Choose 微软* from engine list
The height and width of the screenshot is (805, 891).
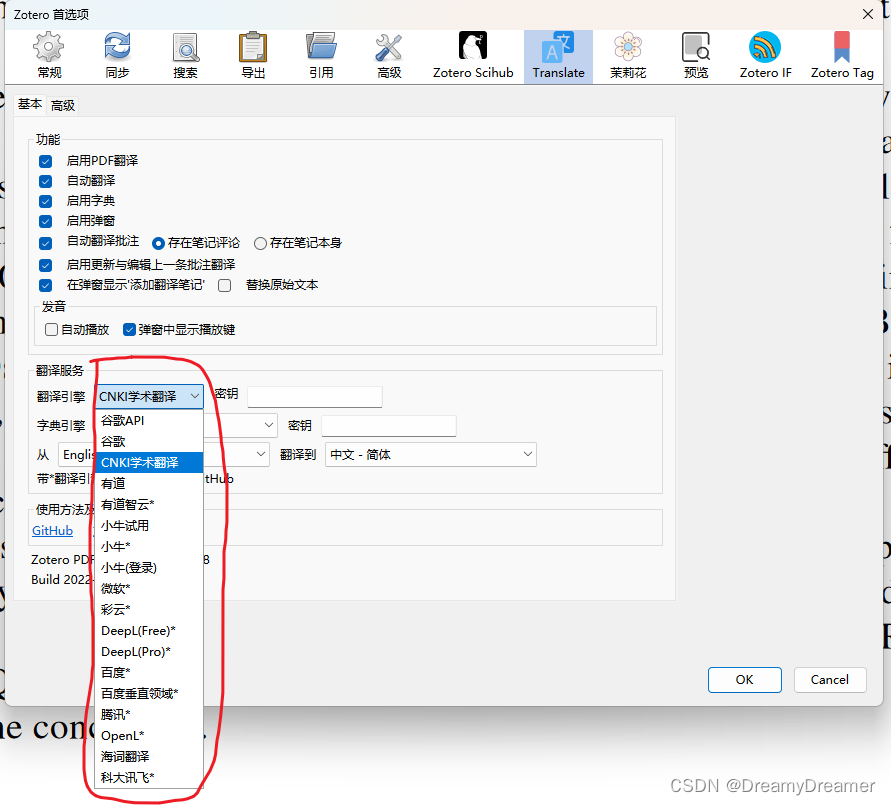coord(149,589)
